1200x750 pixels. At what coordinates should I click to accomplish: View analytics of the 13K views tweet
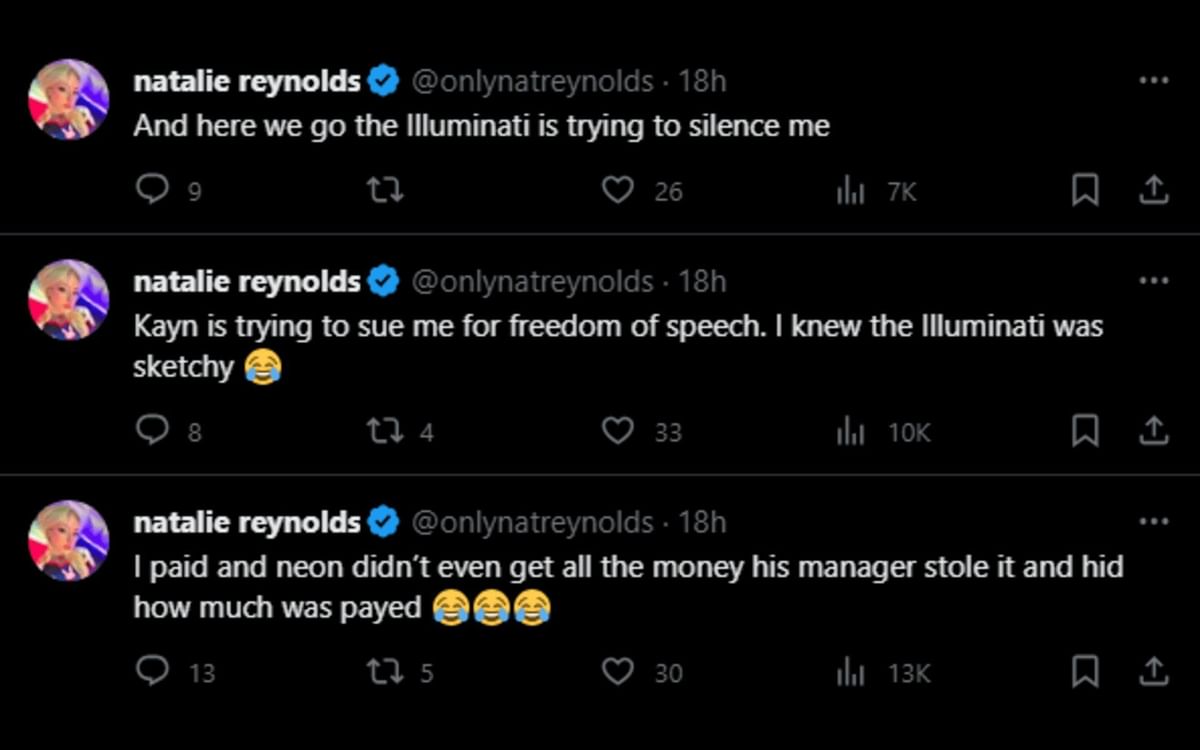pos(850,672)
